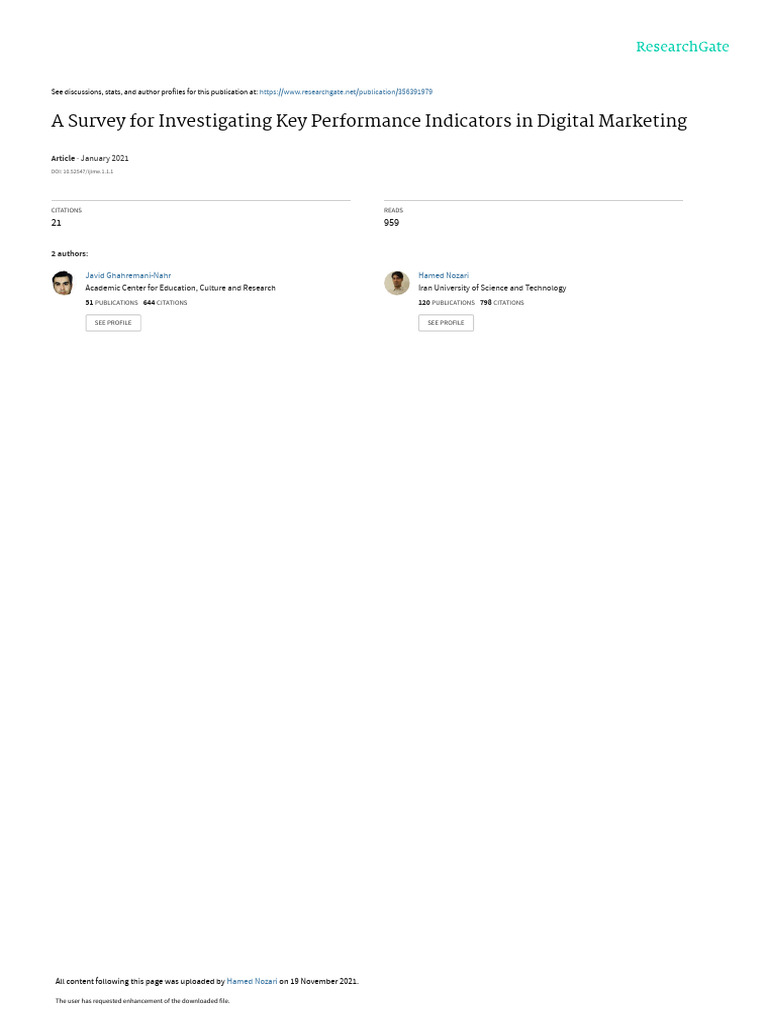
Task: Click 798 CITATIONS stat for Hamed Nozari
Action: pyautogui.click(x=502, y=303)
